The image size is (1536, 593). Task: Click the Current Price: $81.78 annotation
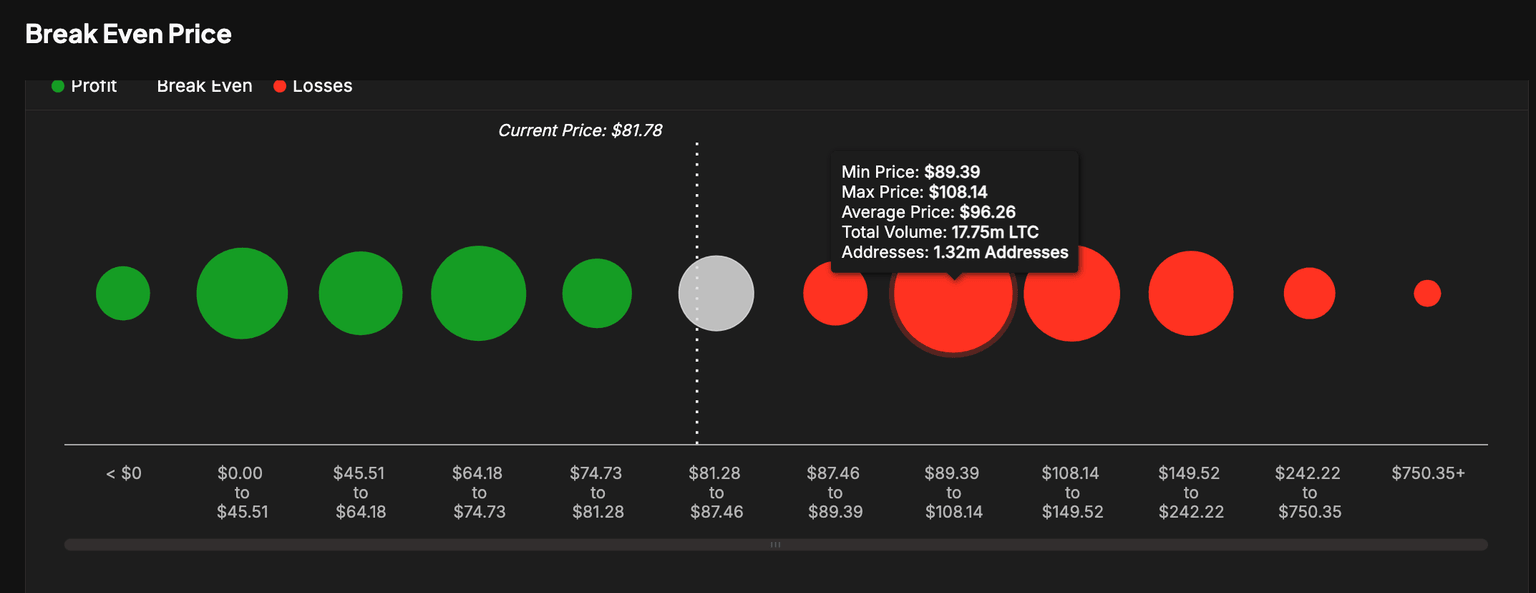581,130
